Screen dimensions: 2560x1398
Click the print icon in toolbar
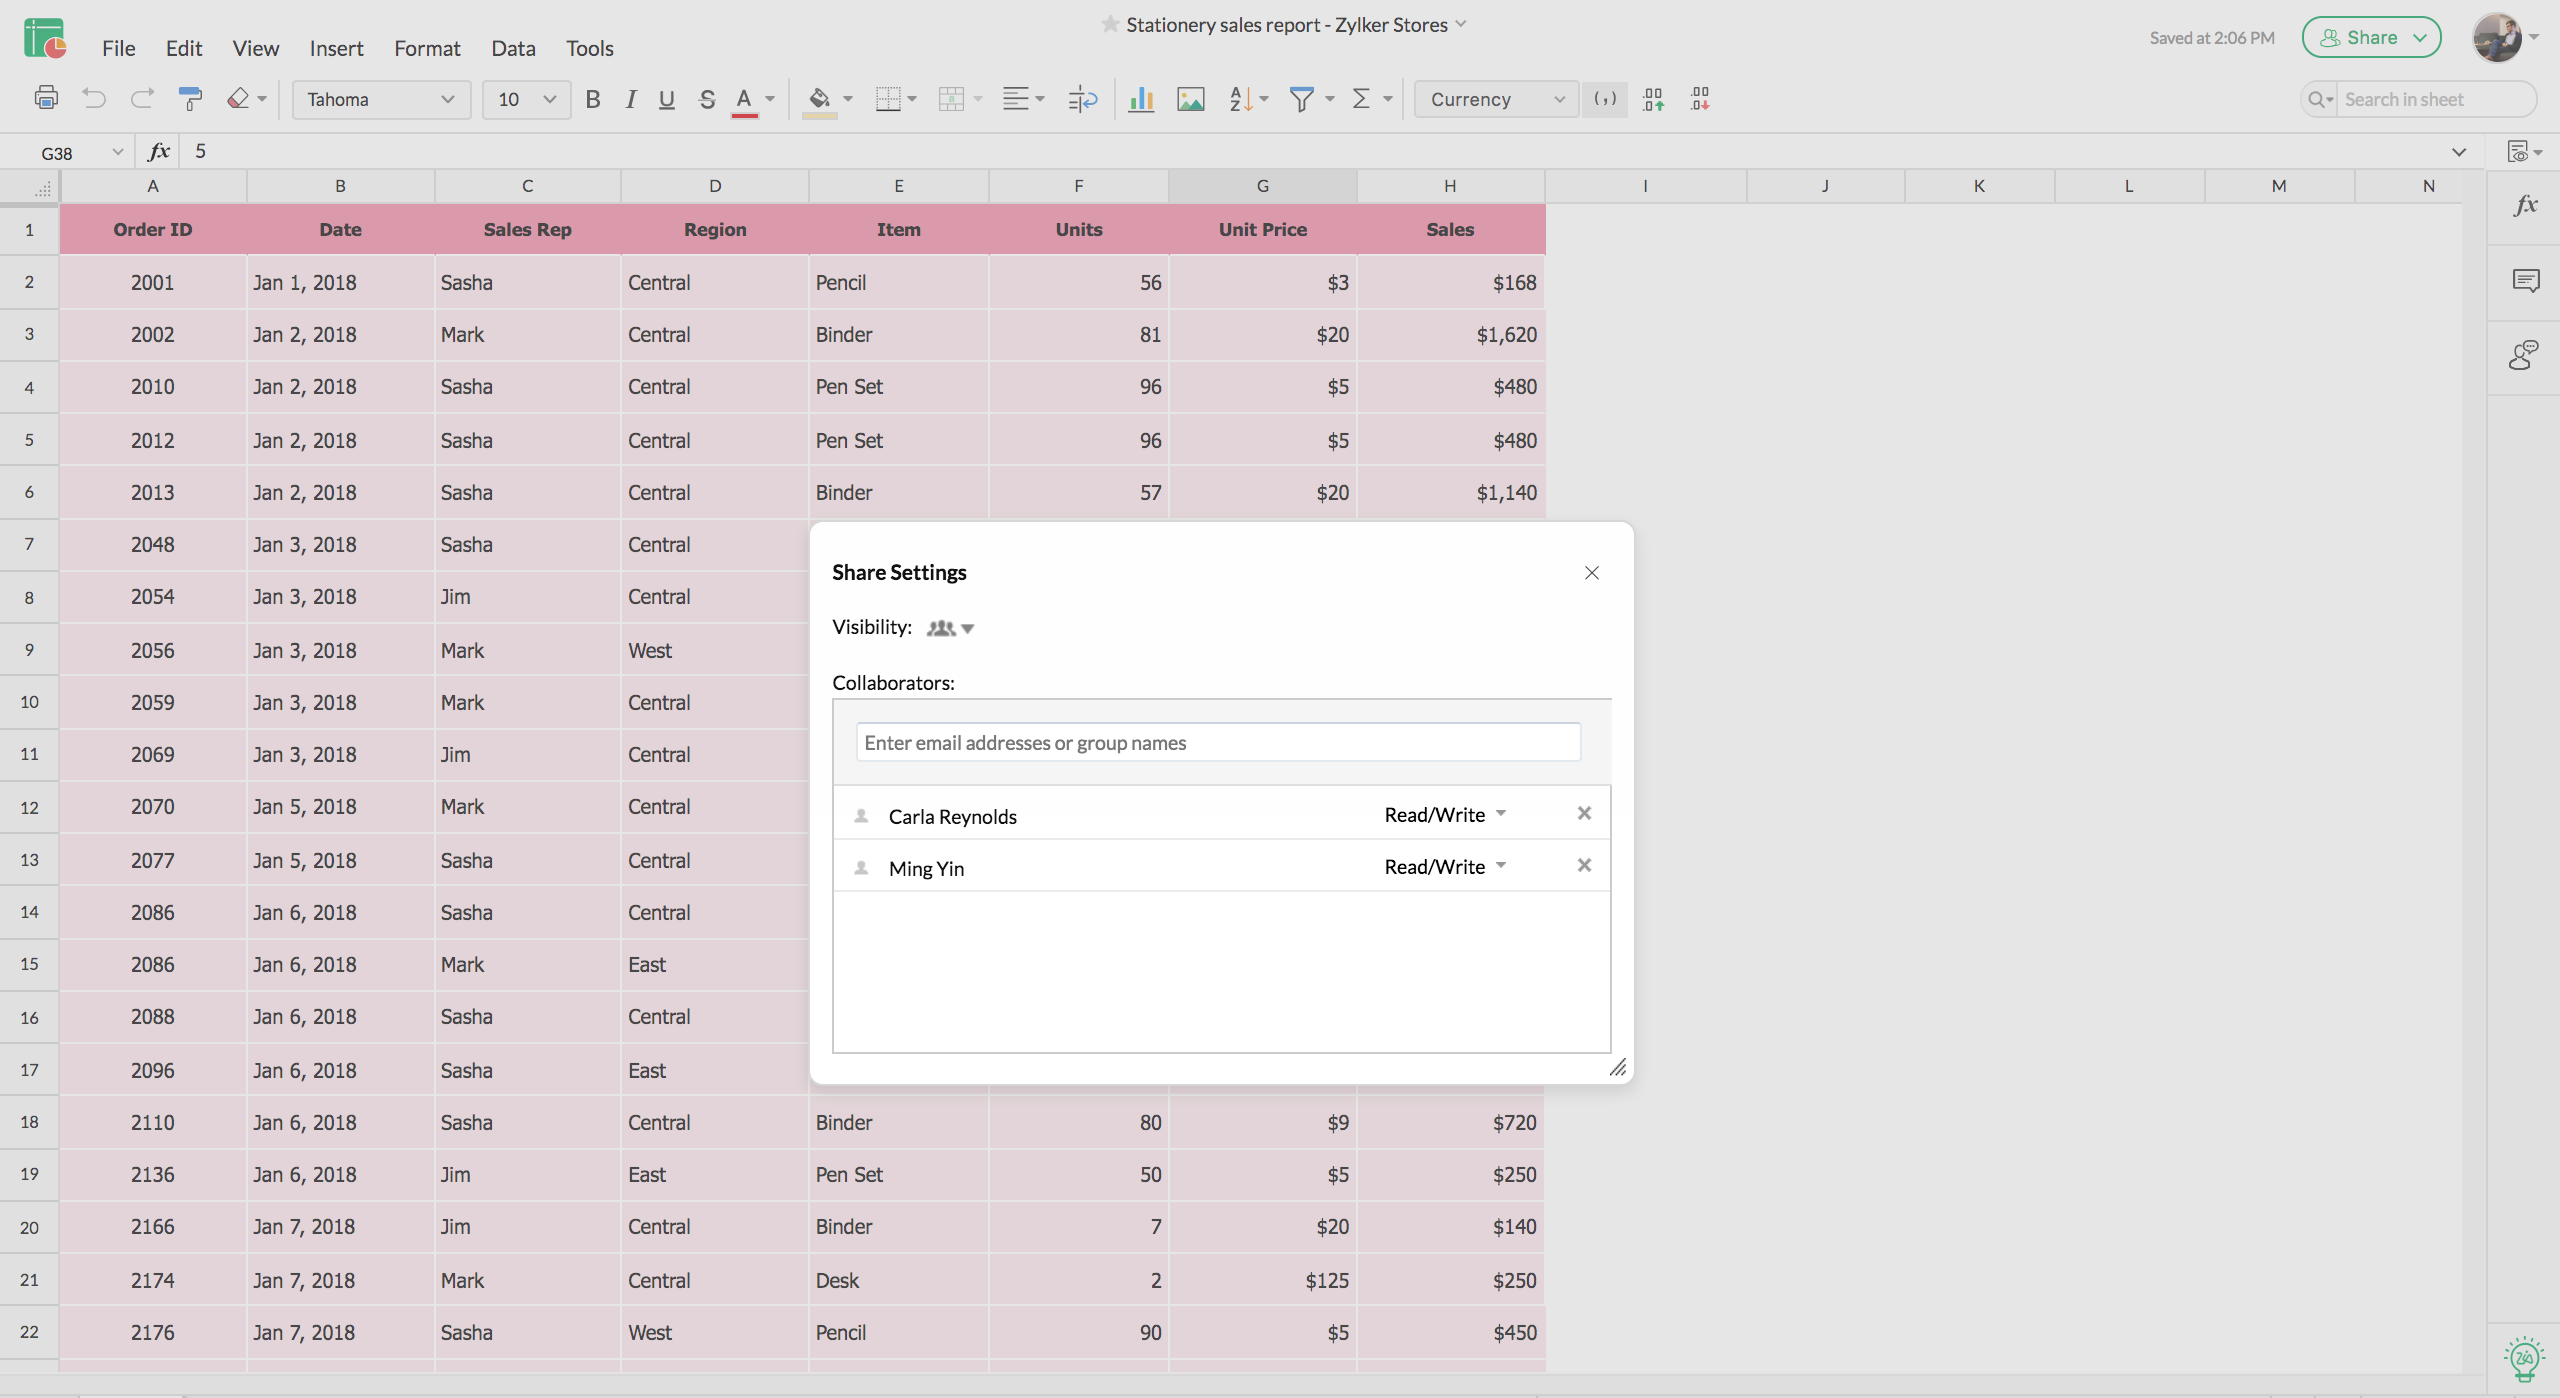46,98
